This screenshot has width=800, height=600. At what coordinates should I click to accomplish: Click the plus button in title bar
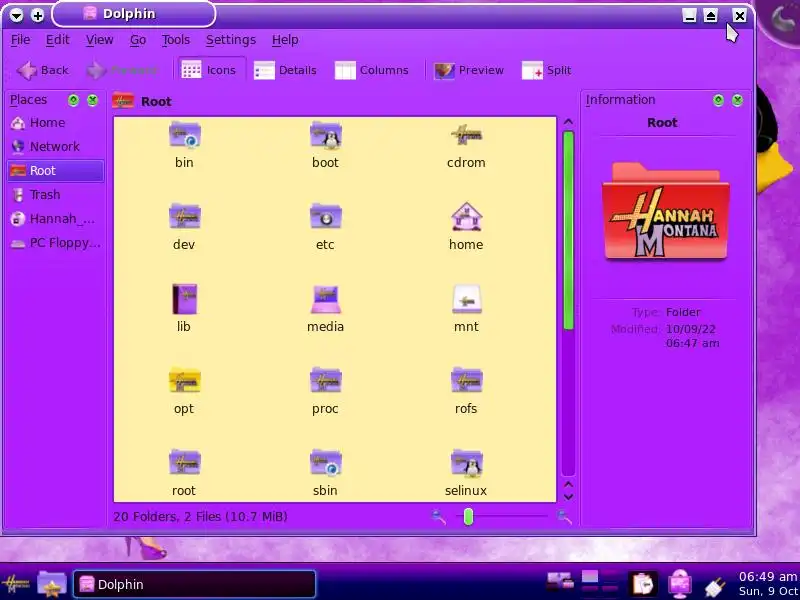(x=37, y=15)
